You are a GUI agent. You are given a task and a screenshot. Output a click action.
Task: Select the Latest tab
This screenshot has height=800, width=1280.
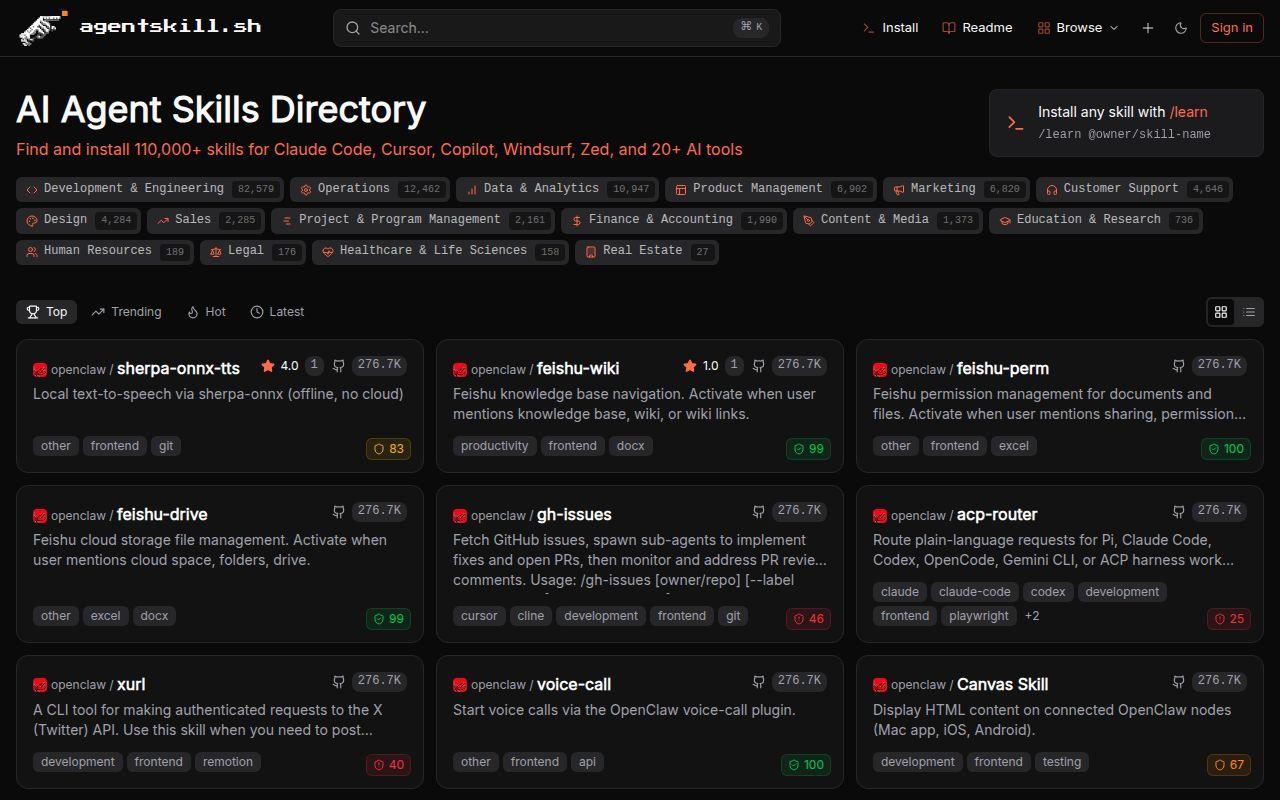click(x=277, y=312)
